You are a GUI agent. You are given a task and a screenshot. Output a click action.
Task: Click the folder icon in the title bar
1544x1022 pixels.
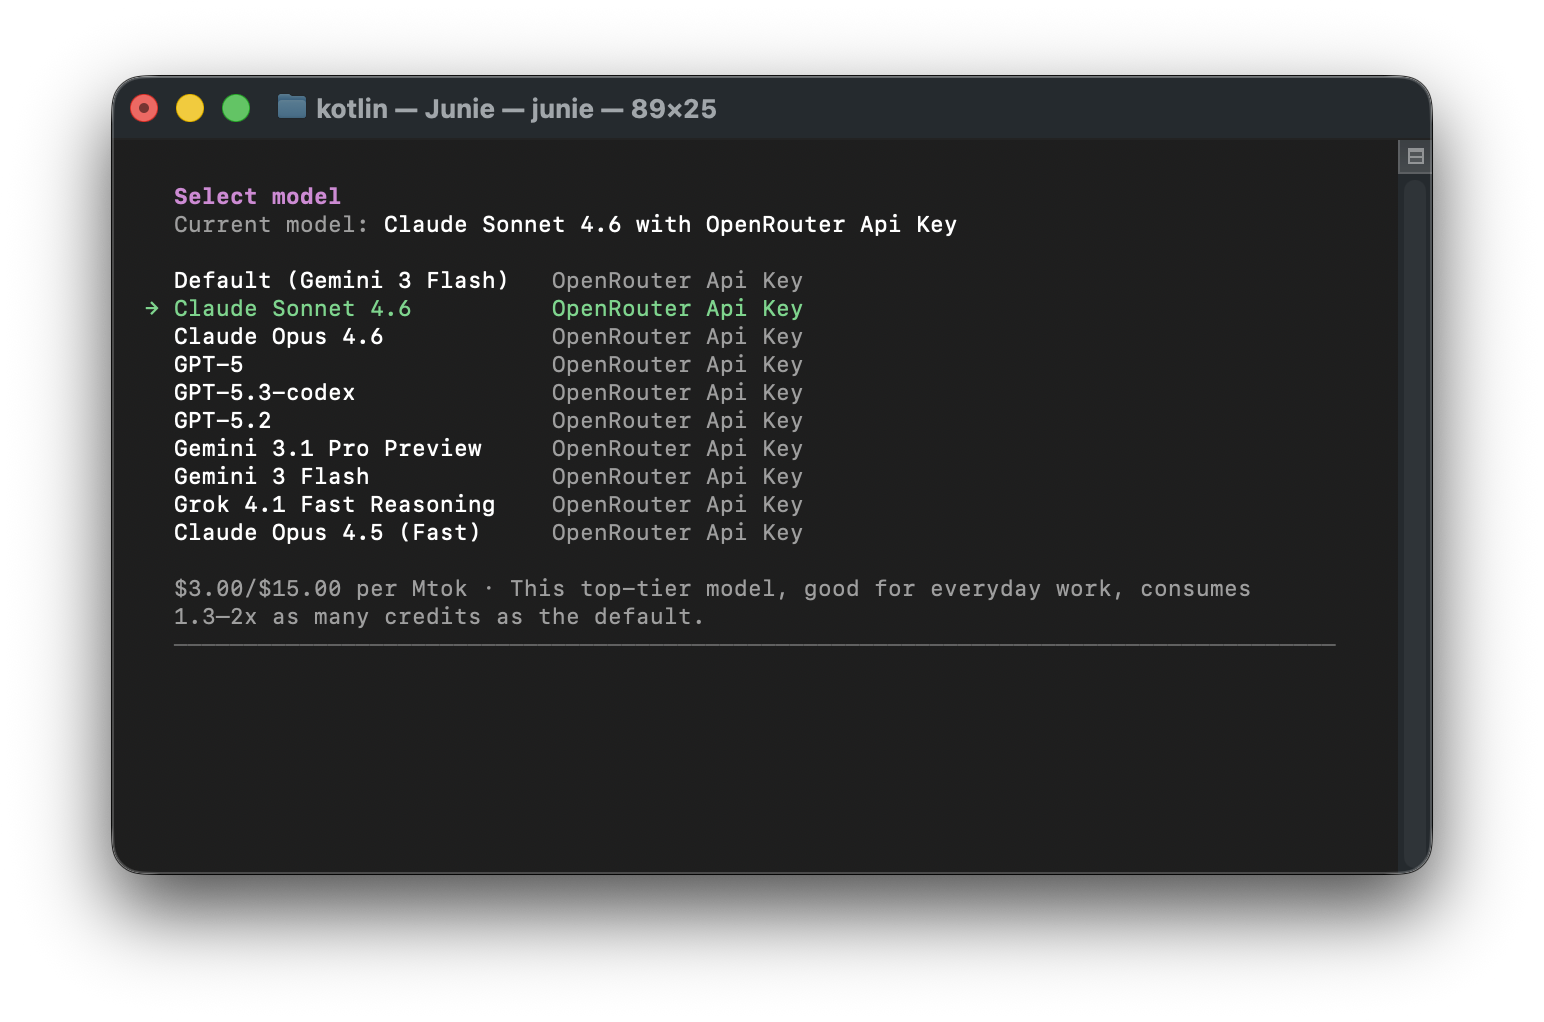click(291, 107)
